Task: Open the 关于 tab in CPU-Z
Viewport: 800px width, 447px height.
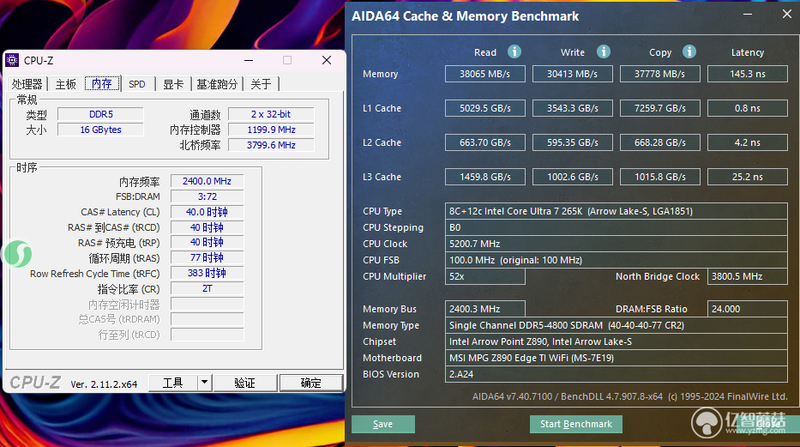Action: click(x=261, y=84)
